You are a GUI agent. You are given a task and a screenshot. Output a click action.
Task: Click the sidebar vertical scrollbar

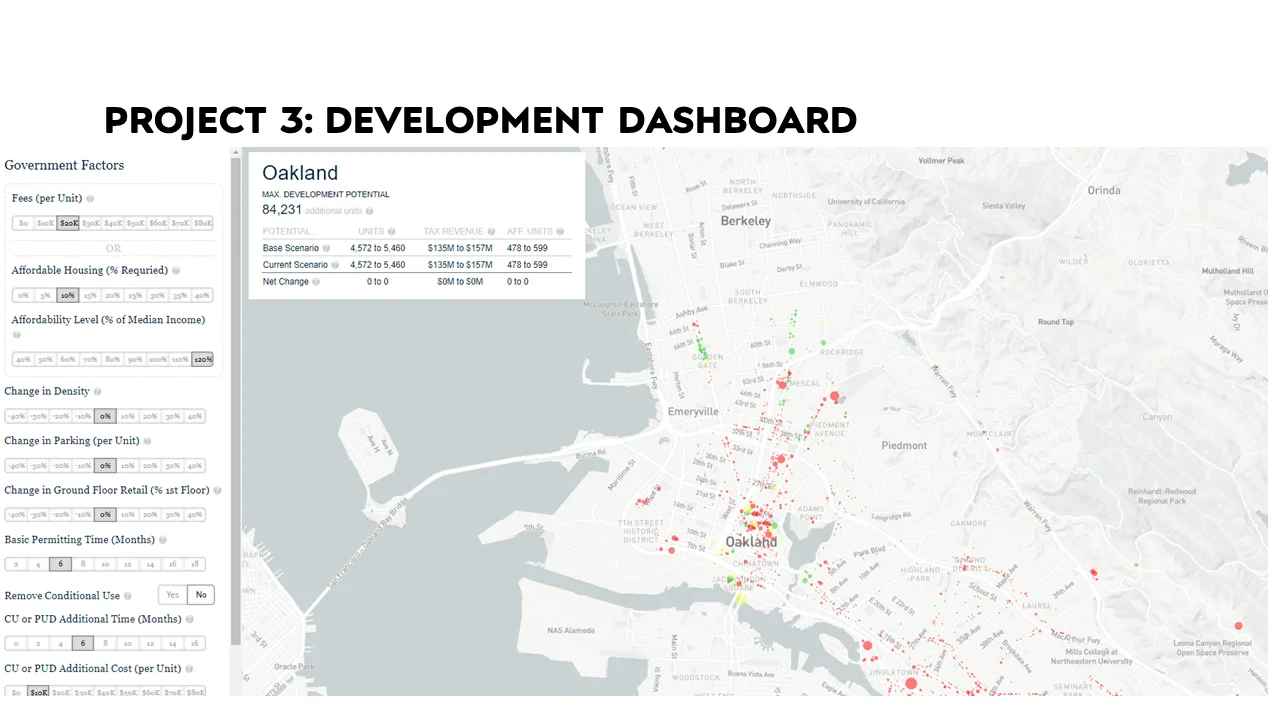[236, 400]
